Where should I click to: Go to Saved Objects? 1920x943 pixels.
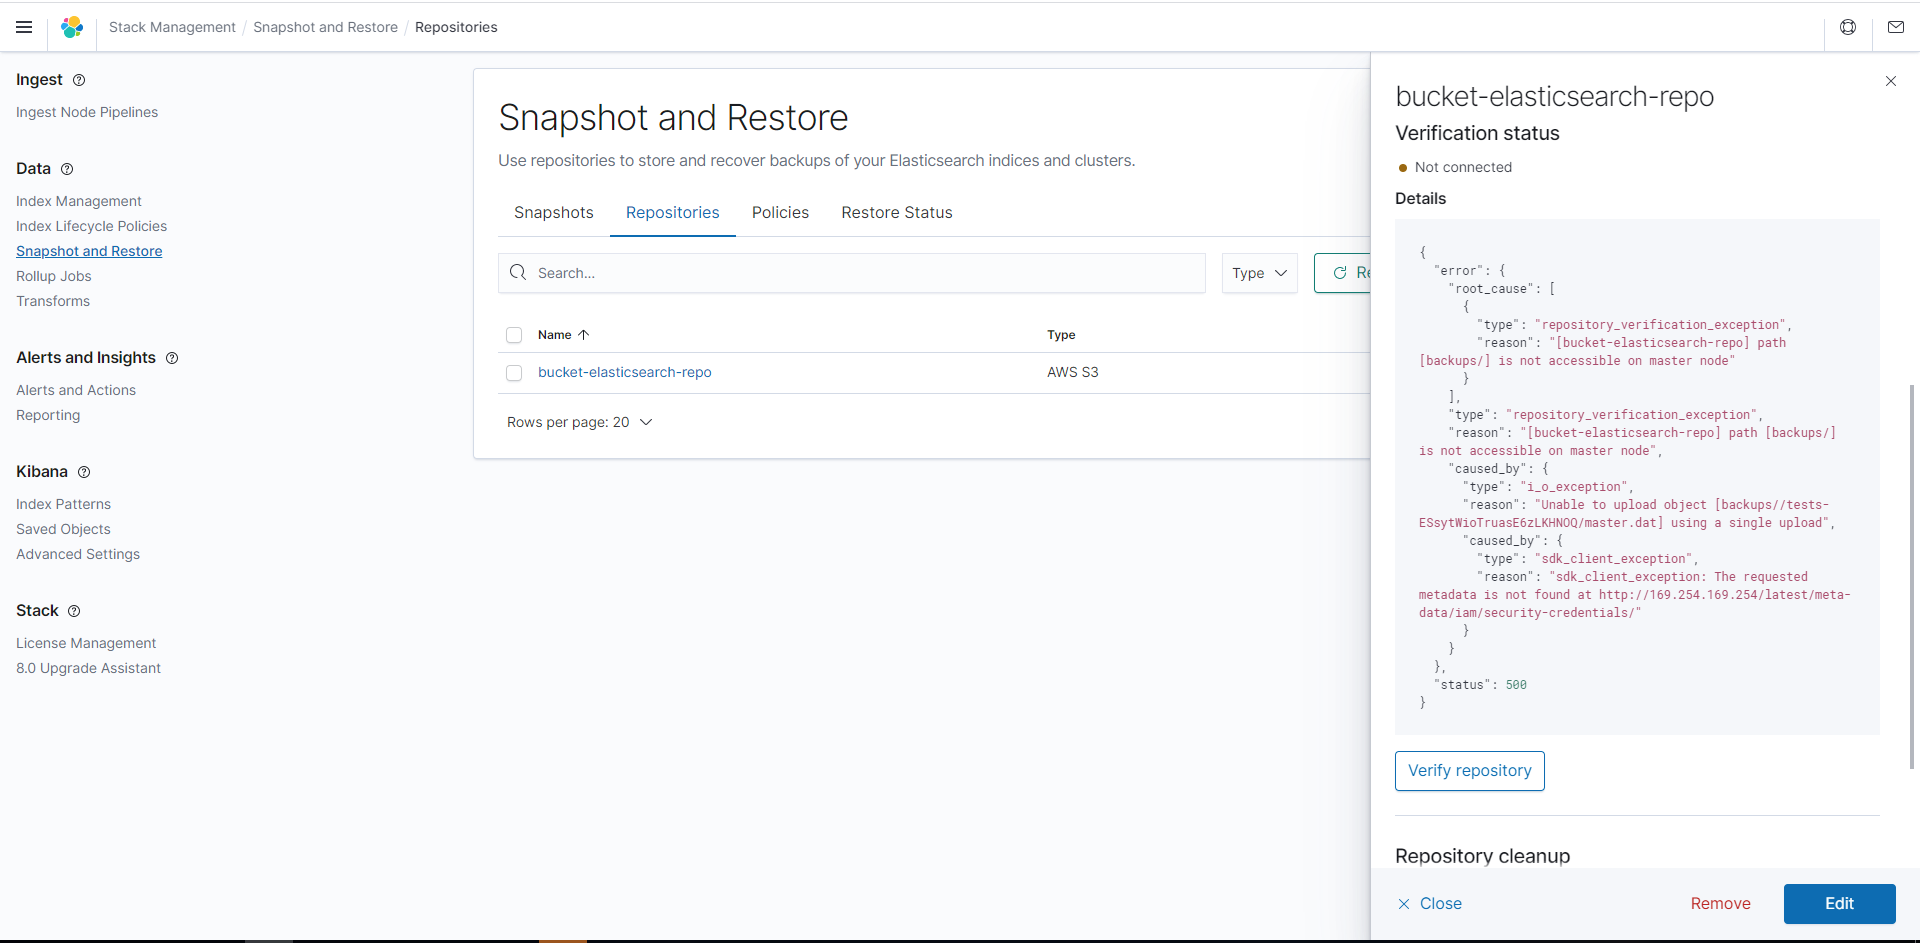pyautogui.click(x=64, y=529)
